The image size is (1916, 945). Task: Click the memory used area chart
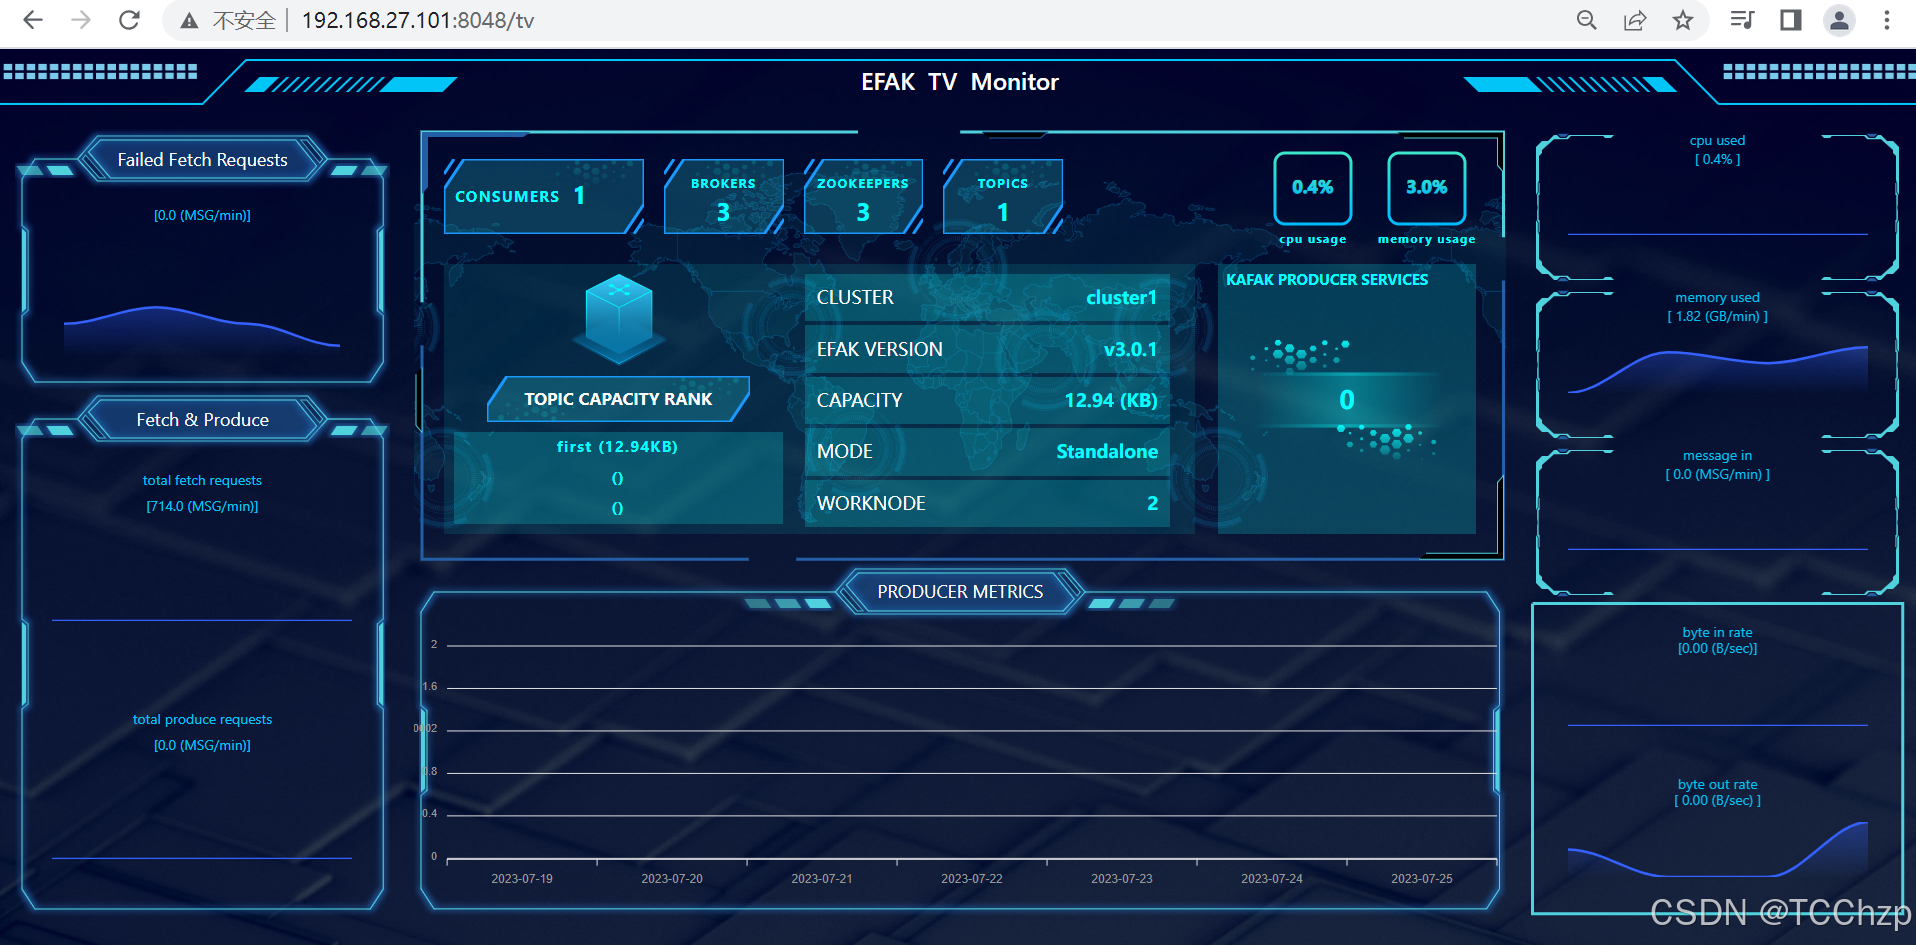(1717, 370)
